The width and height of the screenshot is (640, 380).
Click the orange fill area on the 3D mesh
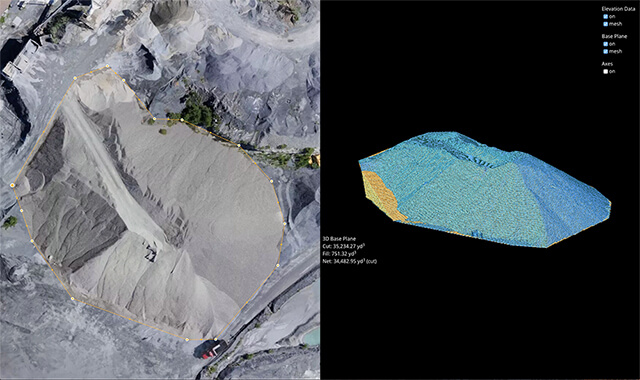point(380,195)
